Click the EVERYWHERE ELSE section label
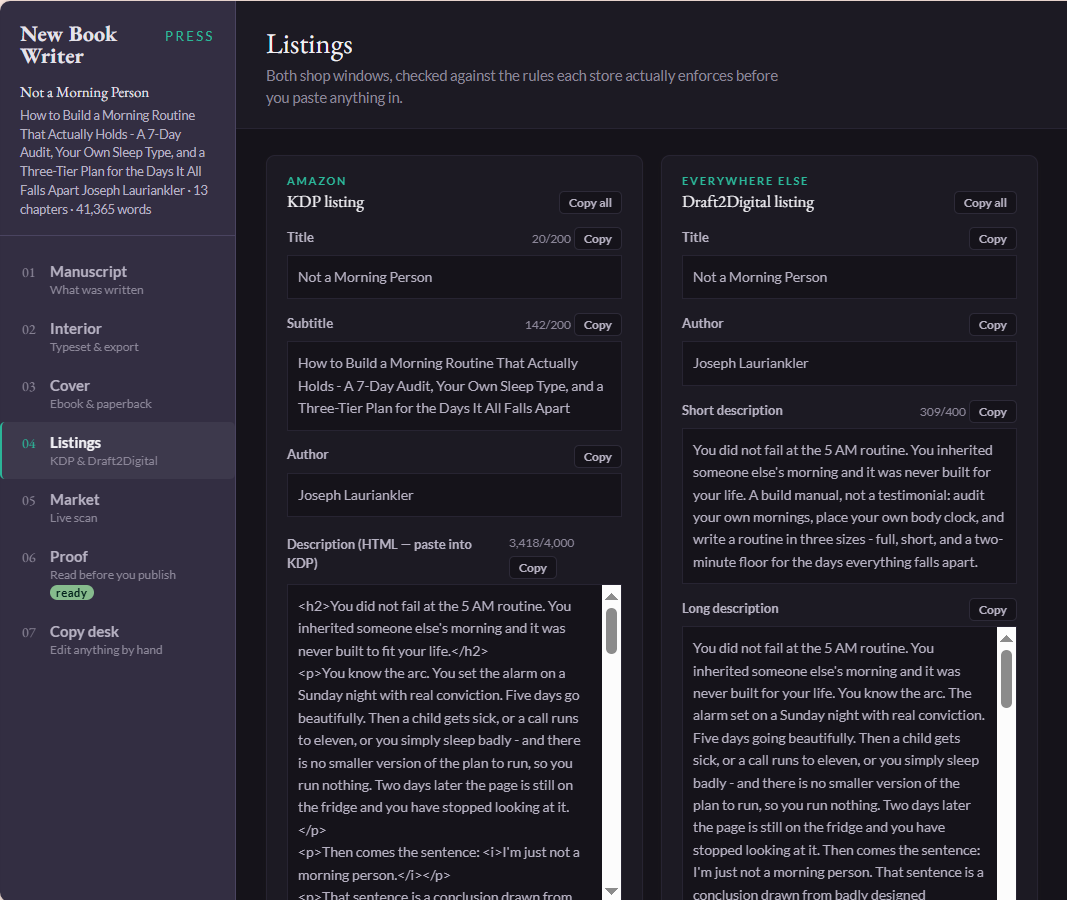The width and height of the screenshot is (1067, 900). (745, 181)
